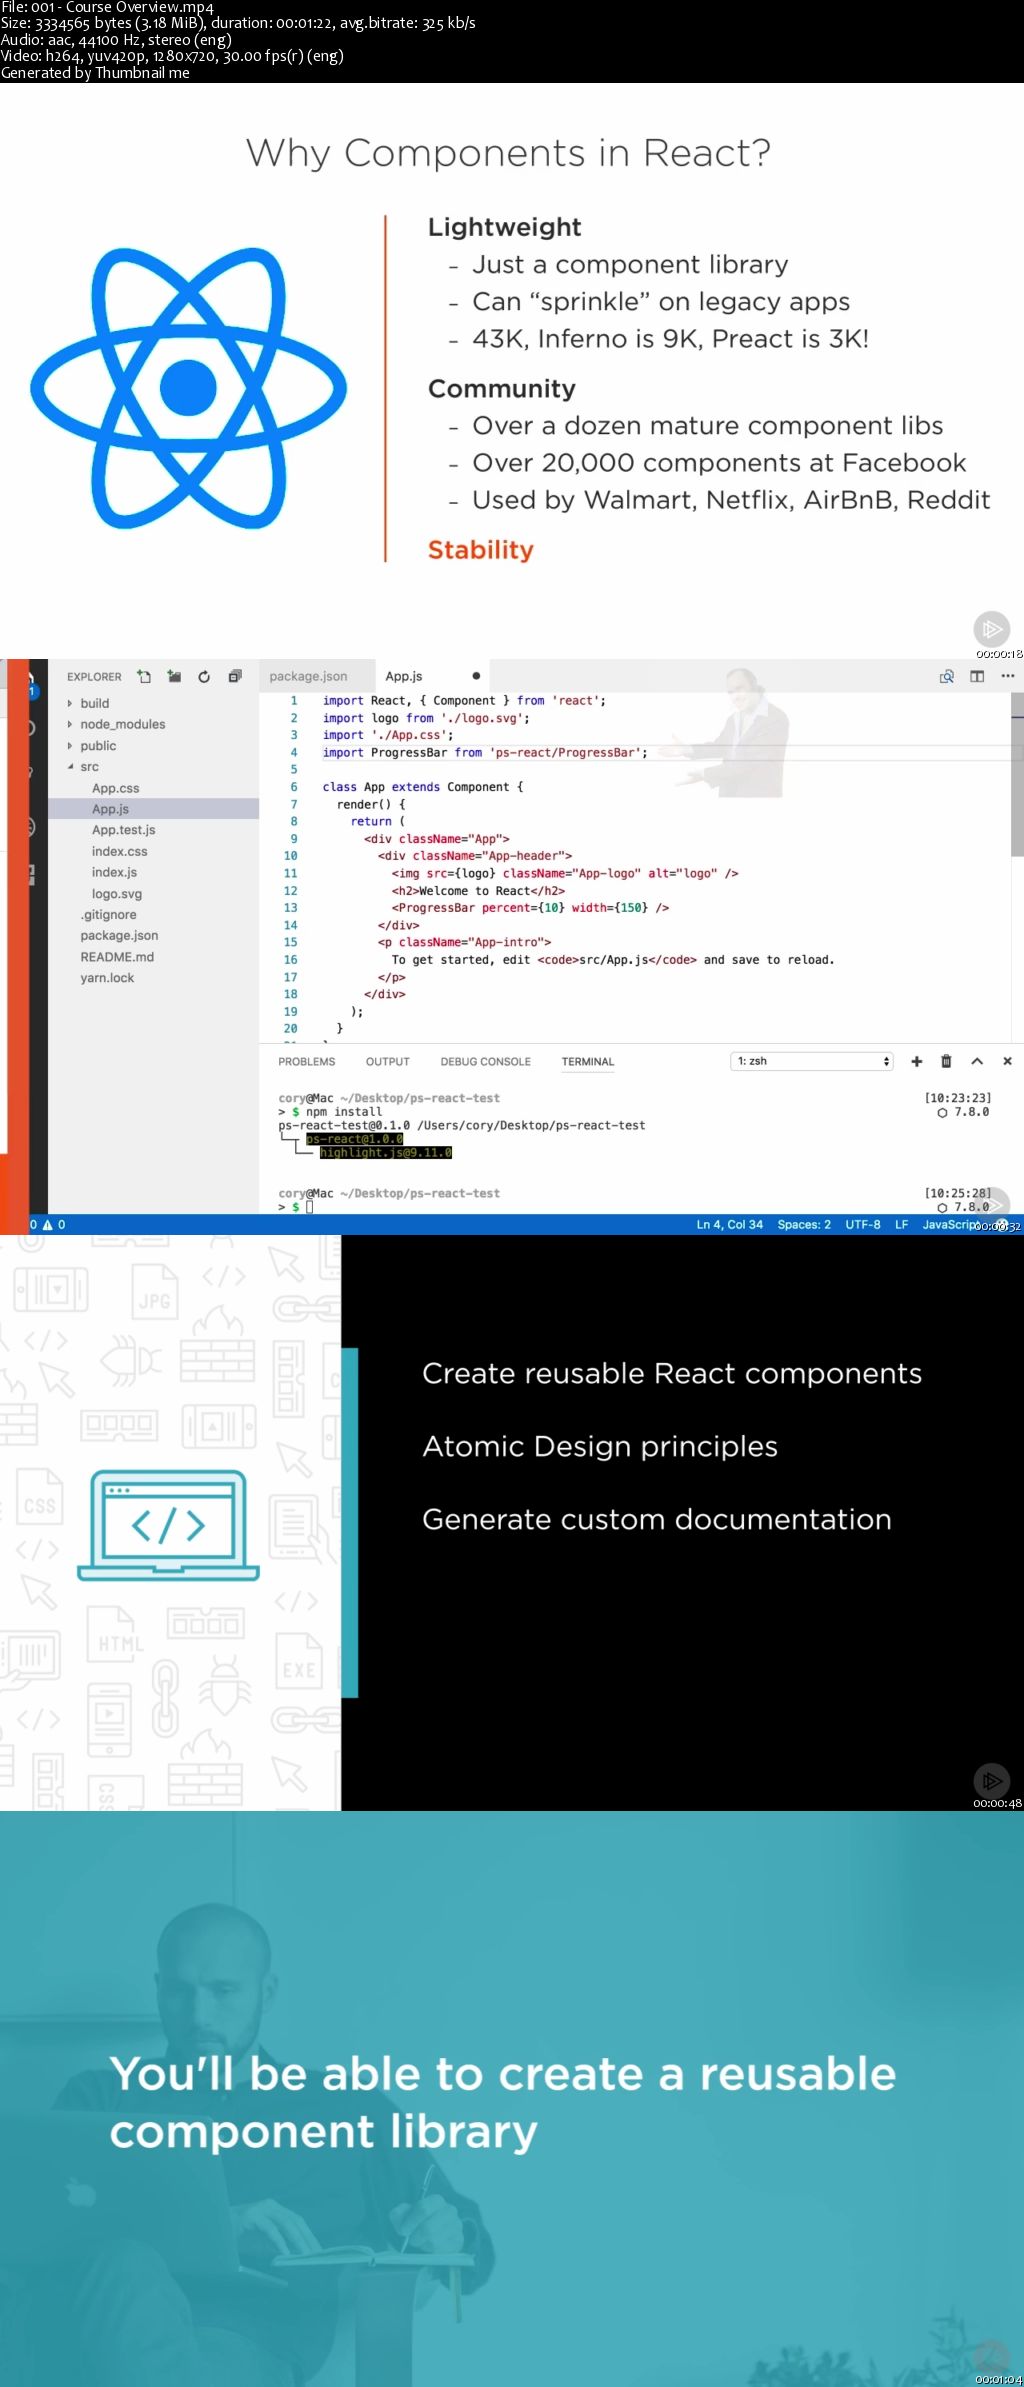Viewport: 1024px width, 2387px height.
Task: Open the editor's Open Changes icon
Action: [946, 677]
